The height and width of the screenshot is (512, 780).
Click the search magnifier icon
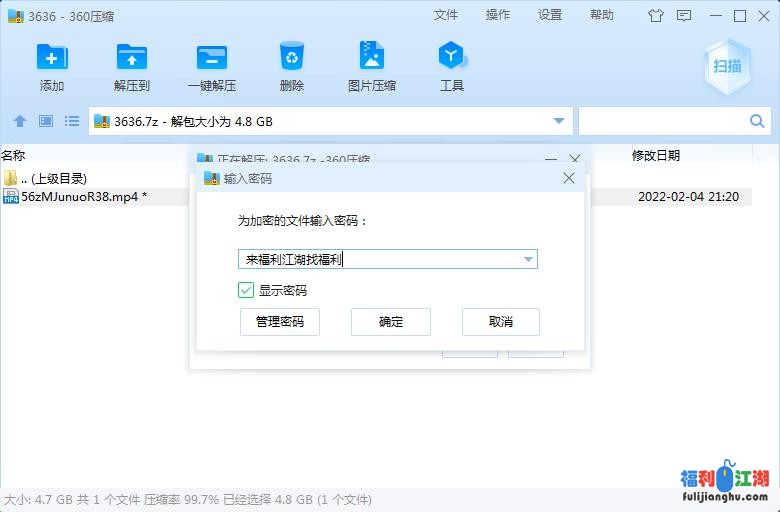[x=757, y=121]
